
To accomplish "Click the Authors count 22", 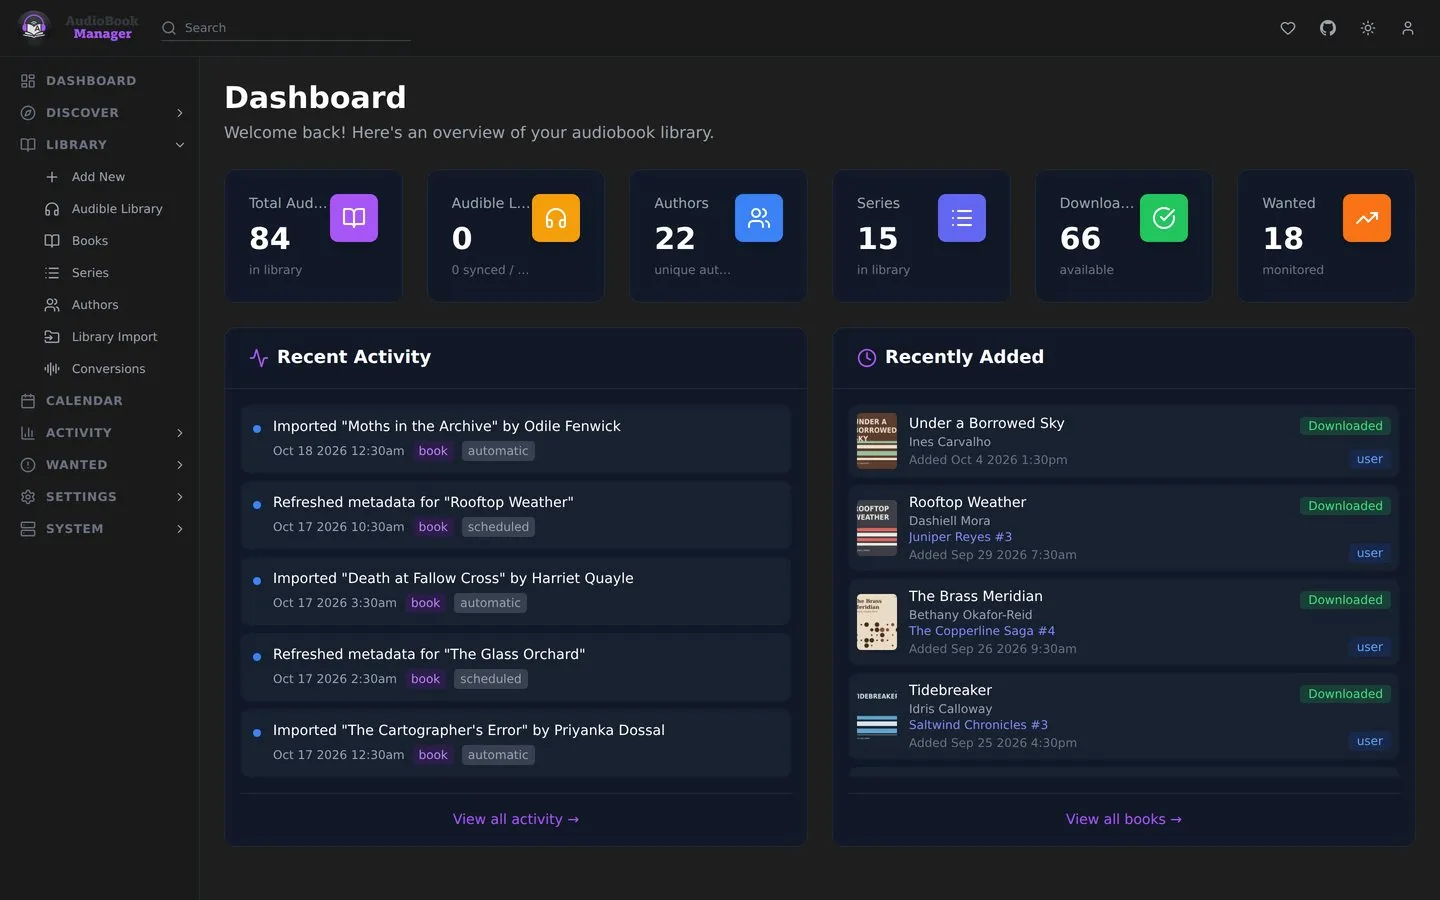I will pos(675,238).
